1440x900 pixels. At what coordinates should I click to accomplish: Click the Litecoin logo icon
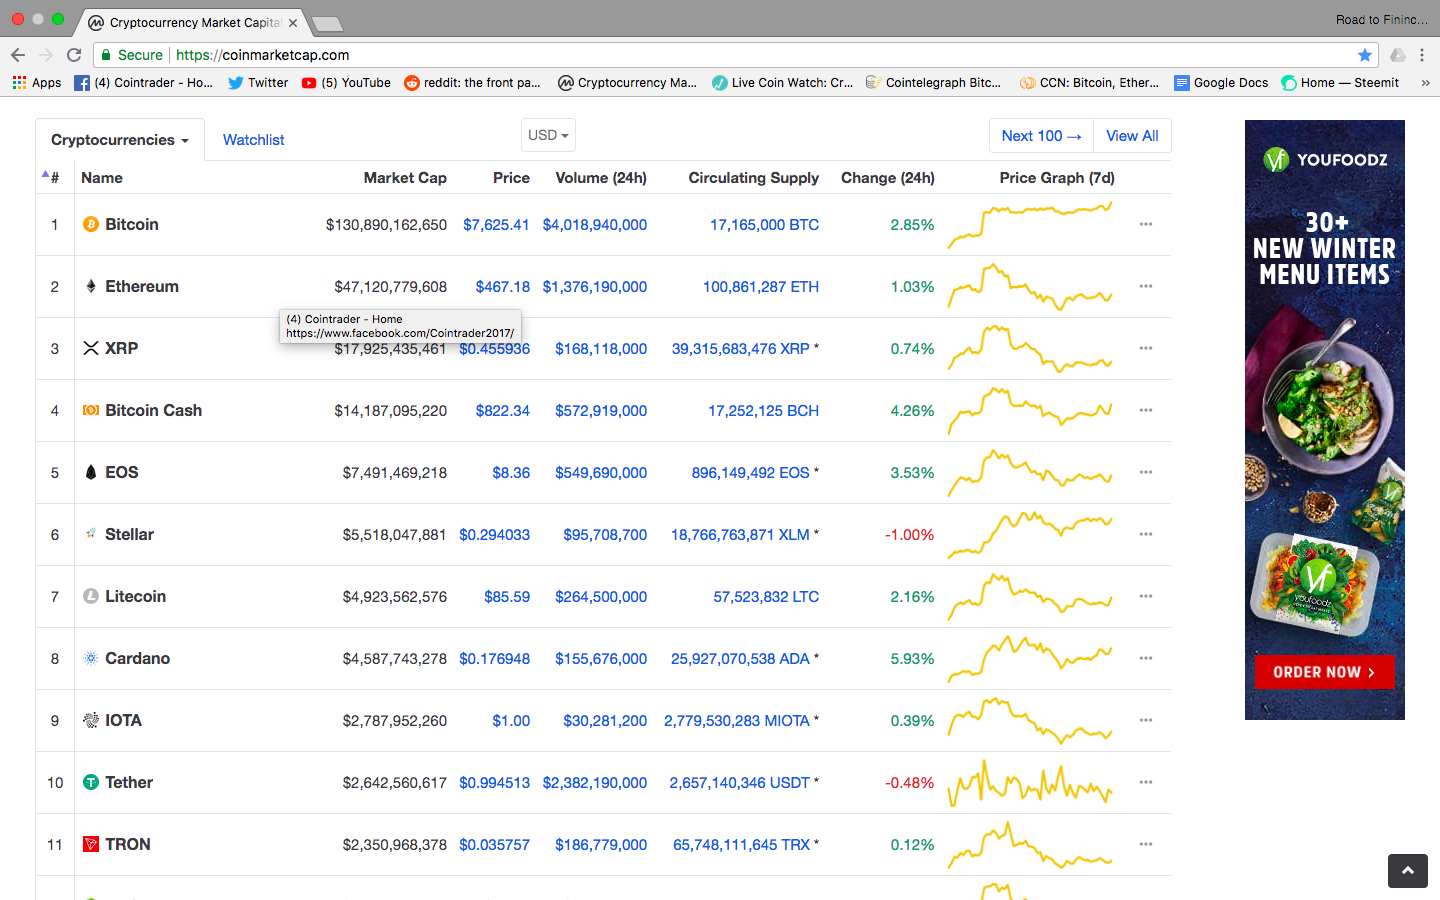(x=91, y=596)
